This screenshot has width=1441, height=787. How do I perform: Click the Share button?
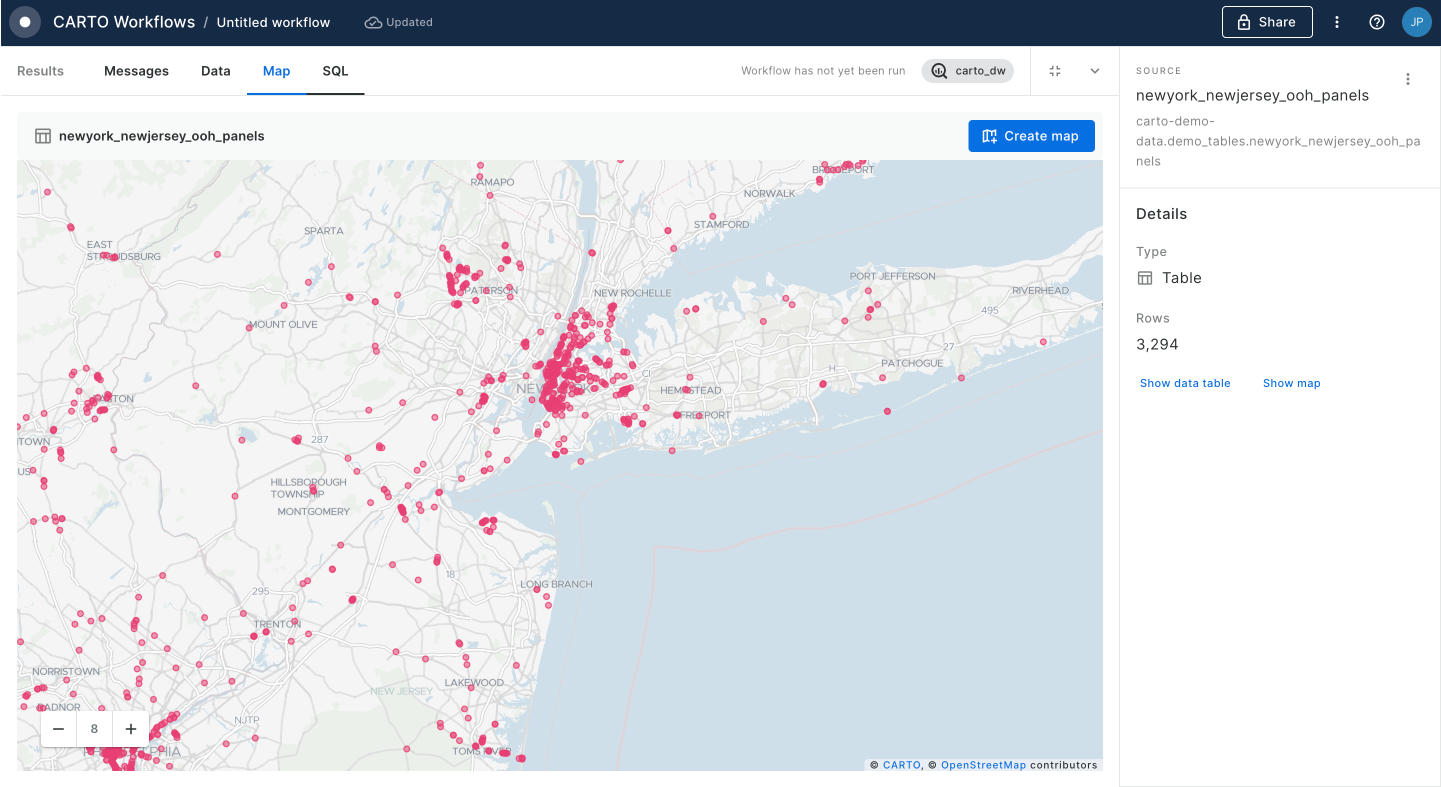1266,22
